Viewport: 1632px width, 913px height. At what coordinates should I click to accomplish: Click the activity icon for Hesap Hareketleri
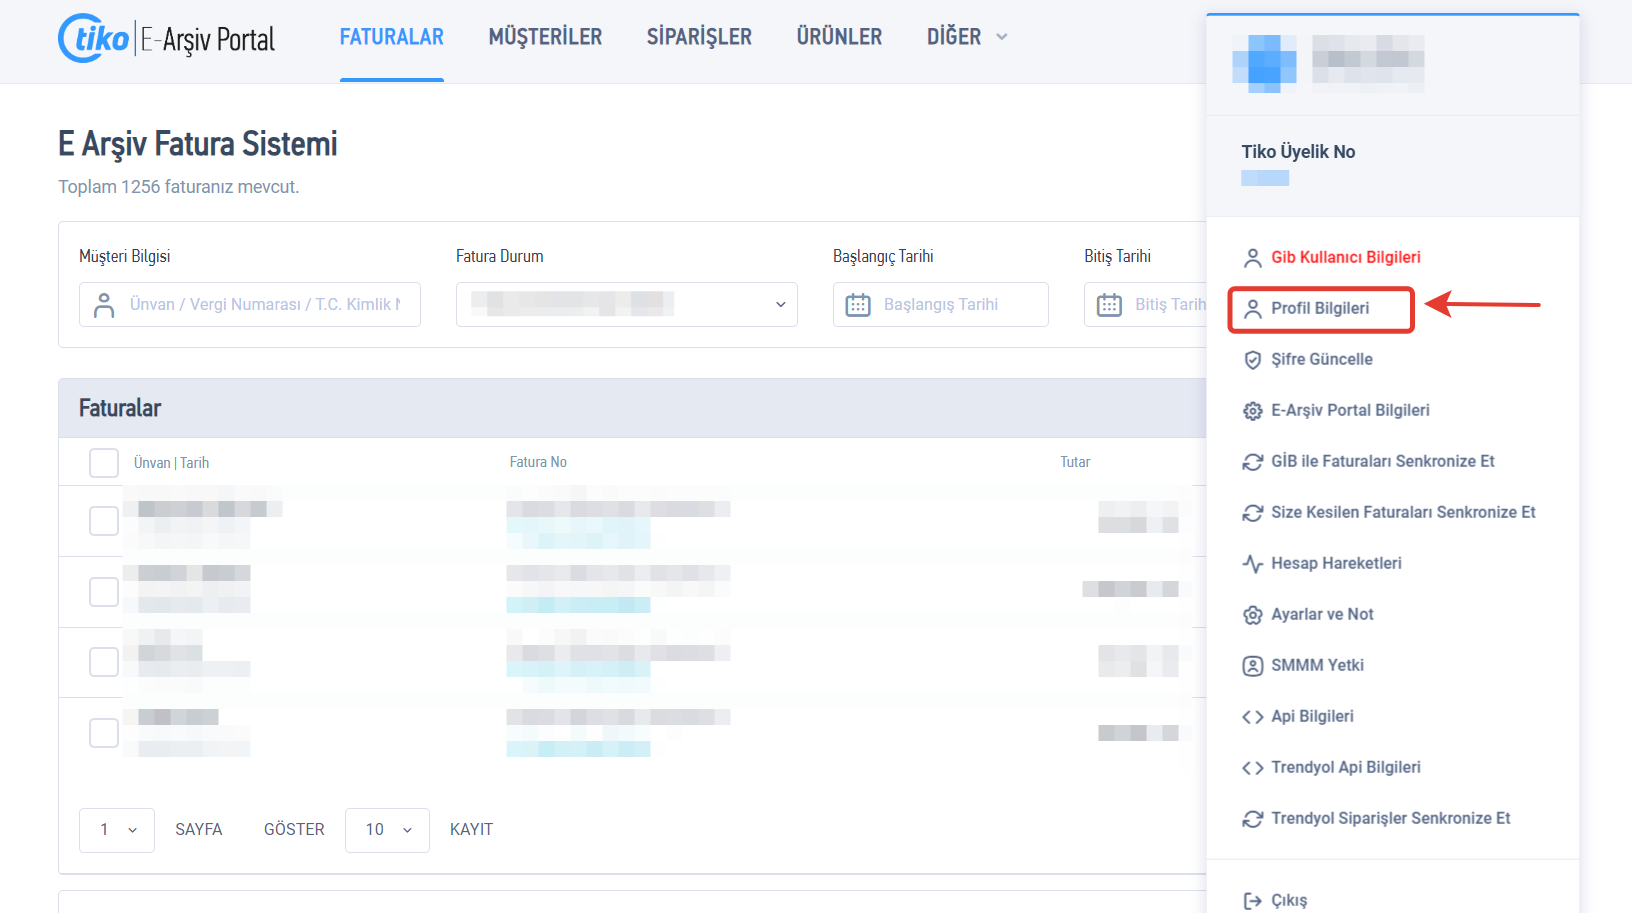1252,564
